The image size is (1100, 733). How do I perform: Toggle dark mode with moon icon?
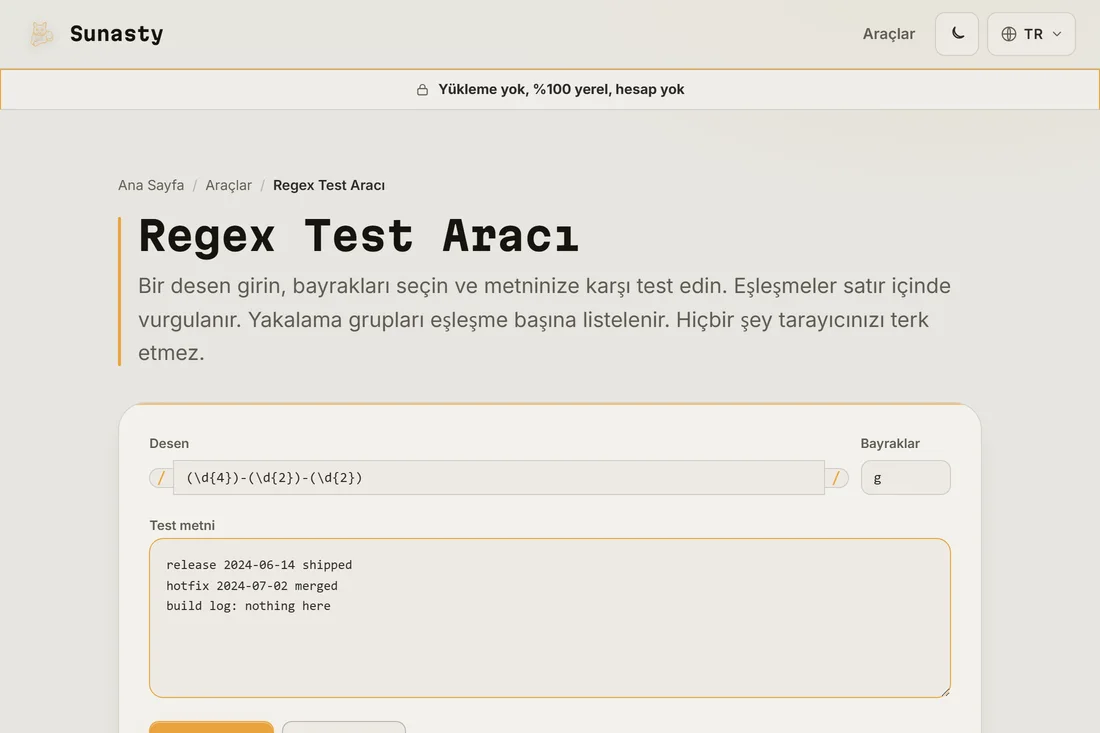(x=957, y=34)
